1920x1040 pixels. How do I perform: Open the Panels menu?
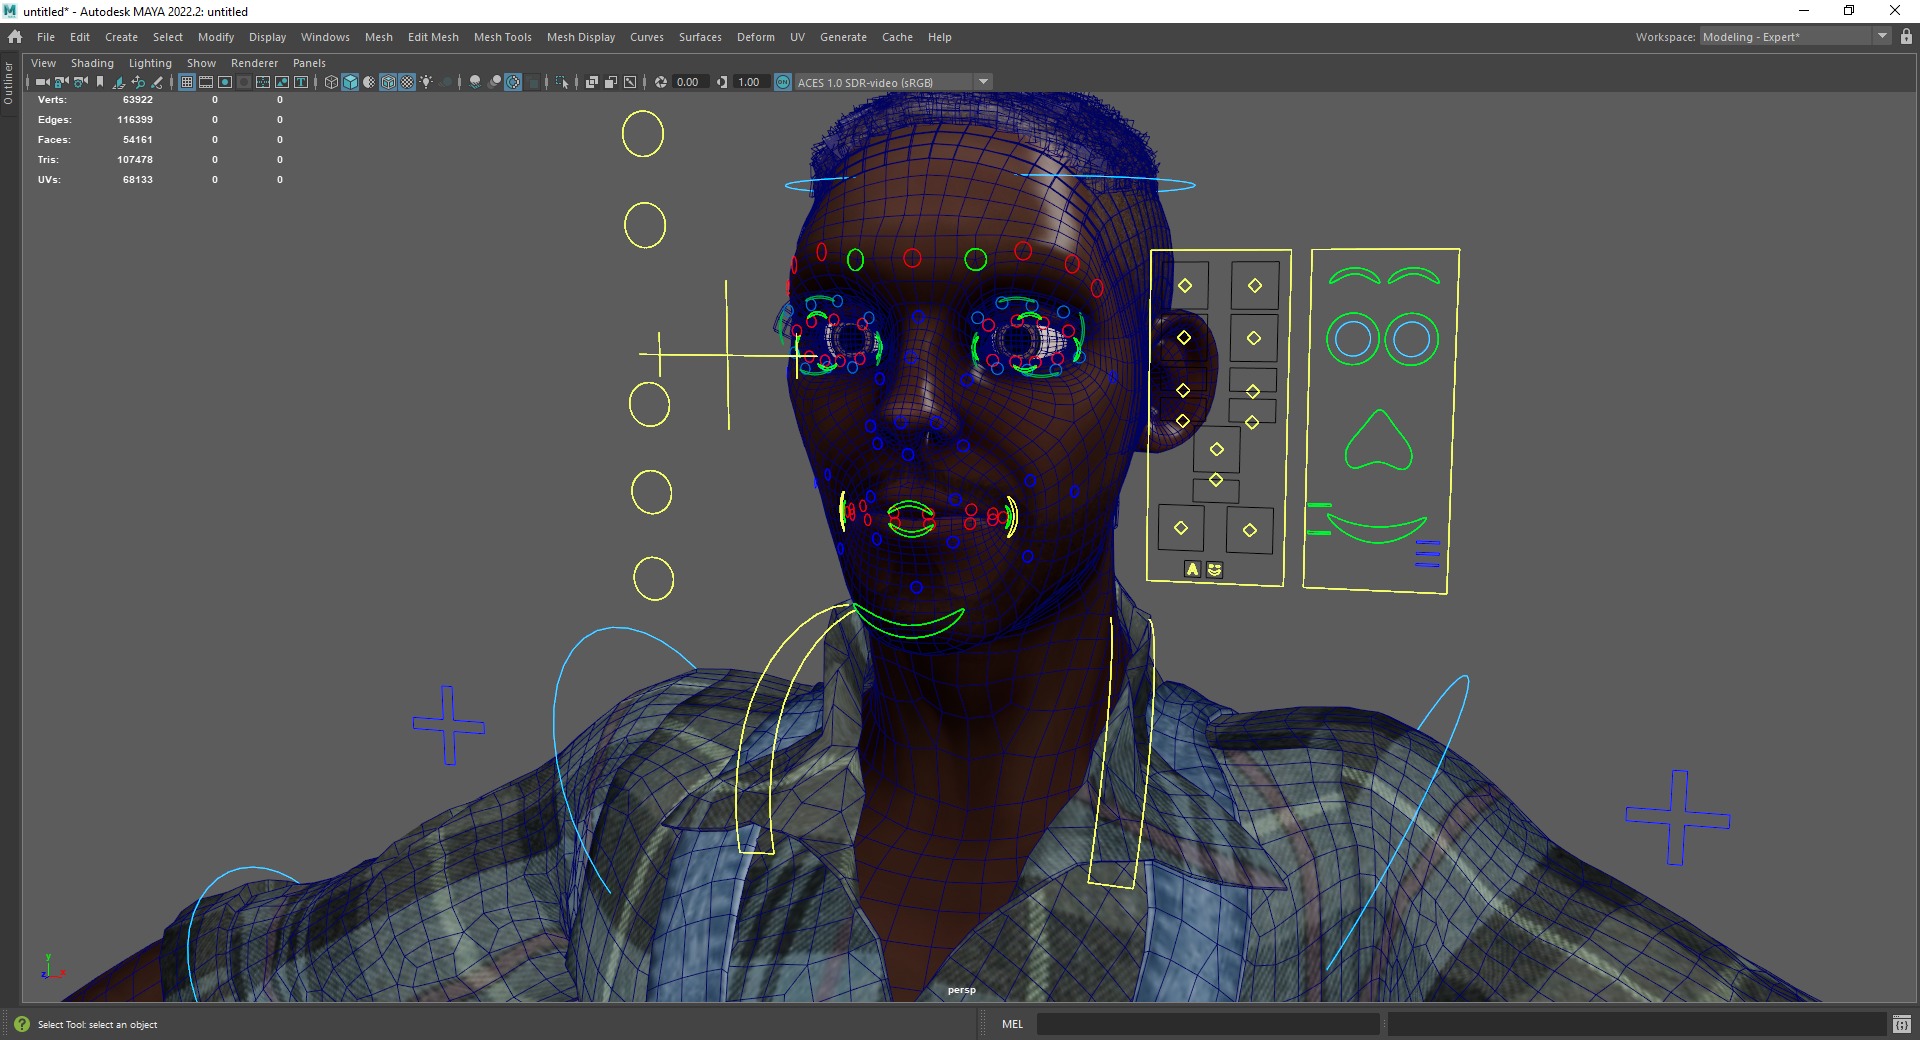(309, 63)
